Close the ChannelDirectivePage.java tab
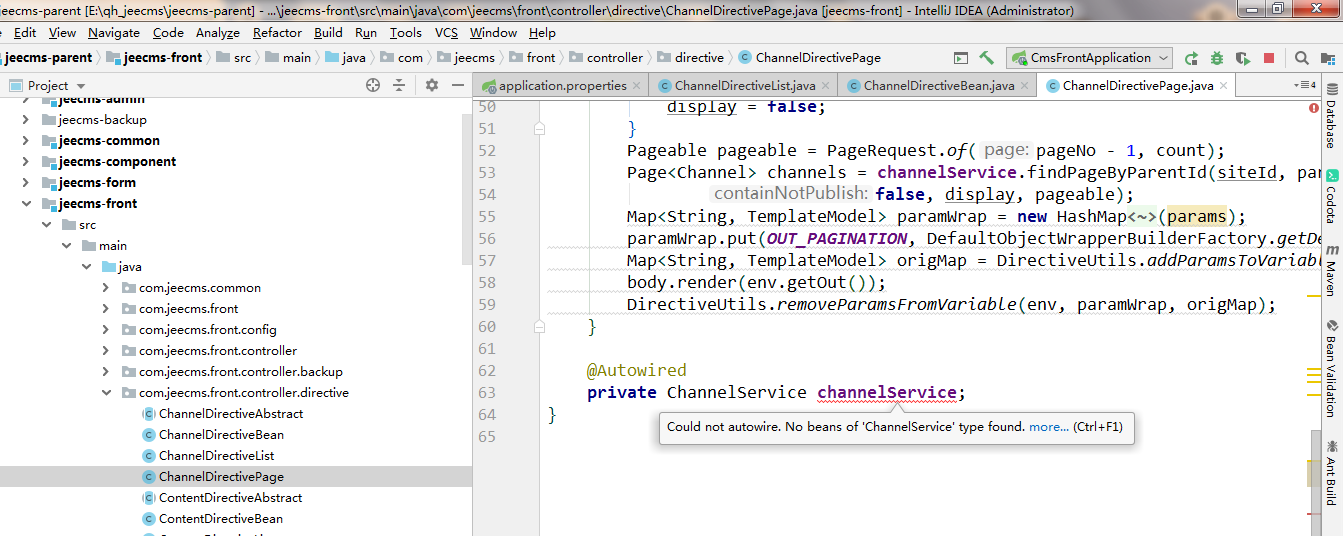The height and width of the screenshot is (536, 1343). (x=1225, y=86)
